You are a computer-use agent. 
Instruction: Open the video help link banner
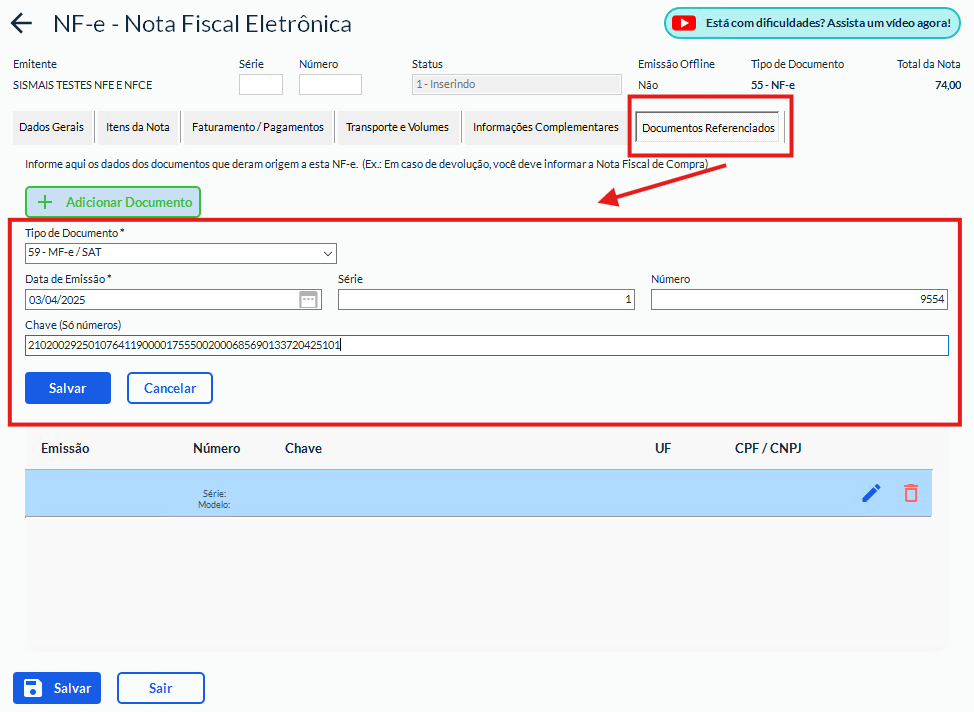(812, 23)
